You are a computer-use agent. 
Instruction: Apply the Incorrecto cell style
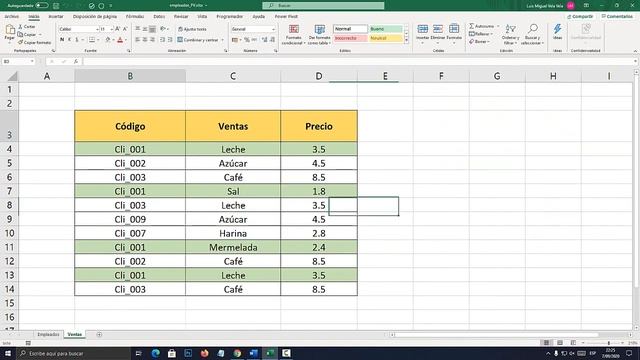click(x=350, y=38)
